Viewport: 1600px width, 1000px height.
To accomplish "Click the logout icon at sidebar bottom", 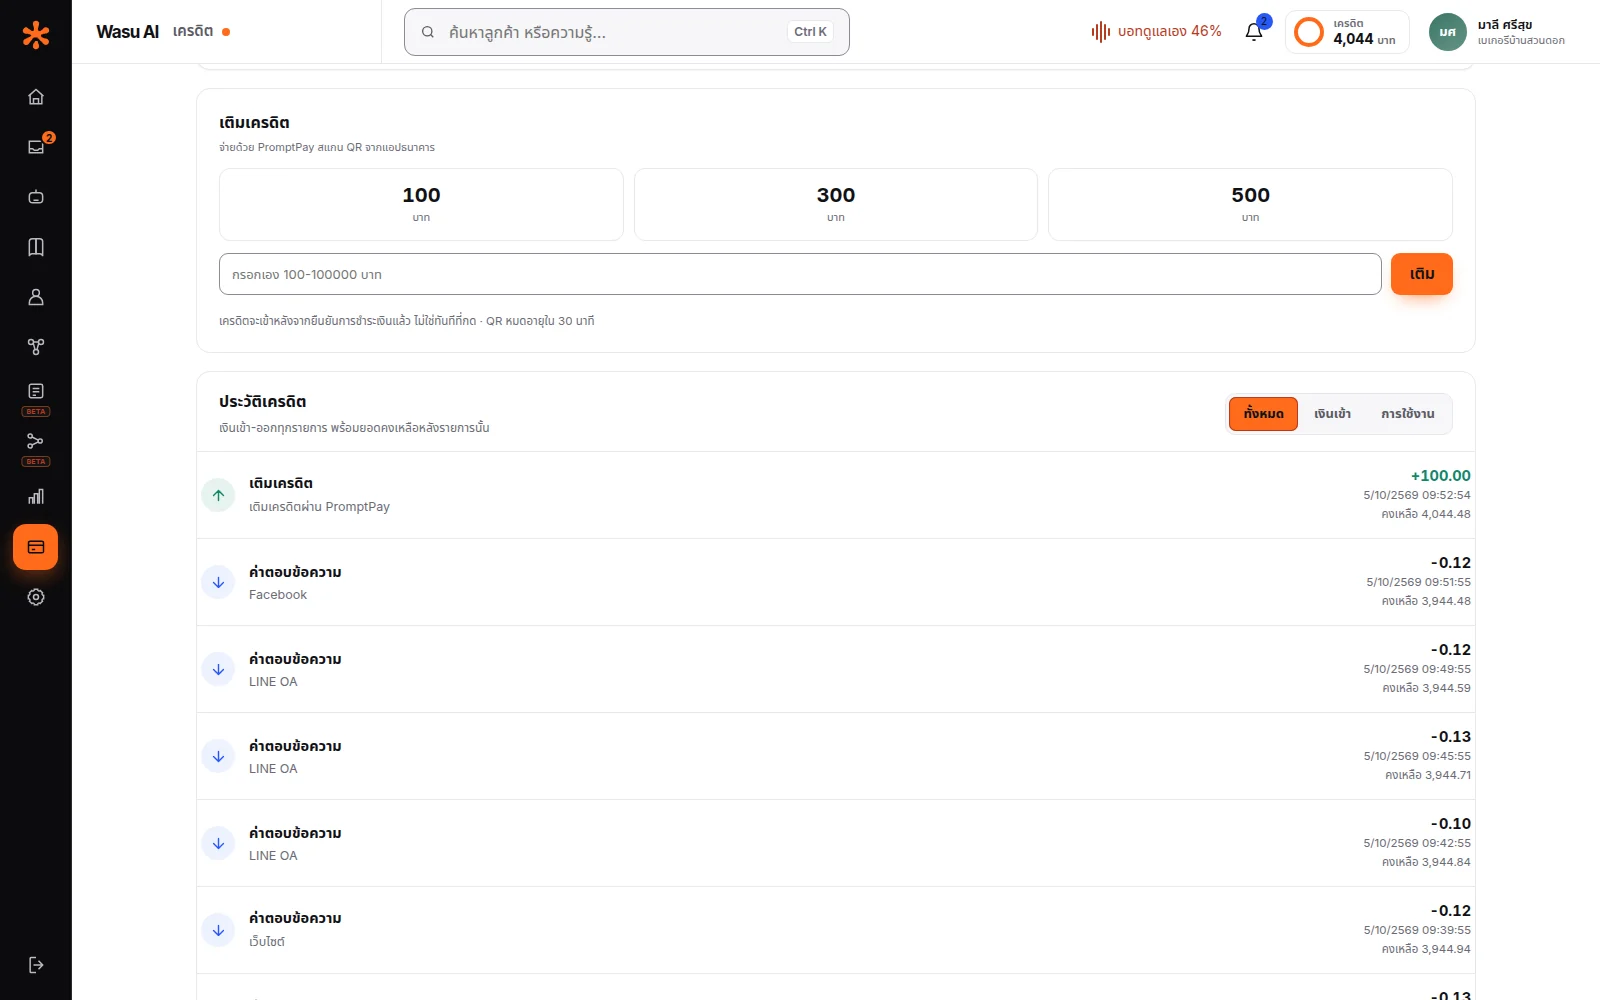I will click(36, 965).
